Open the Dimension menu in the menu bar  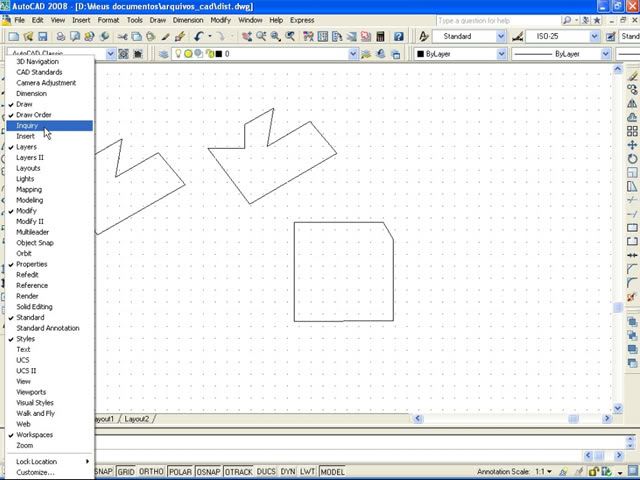pyautogui.click(x=188, y=20)
